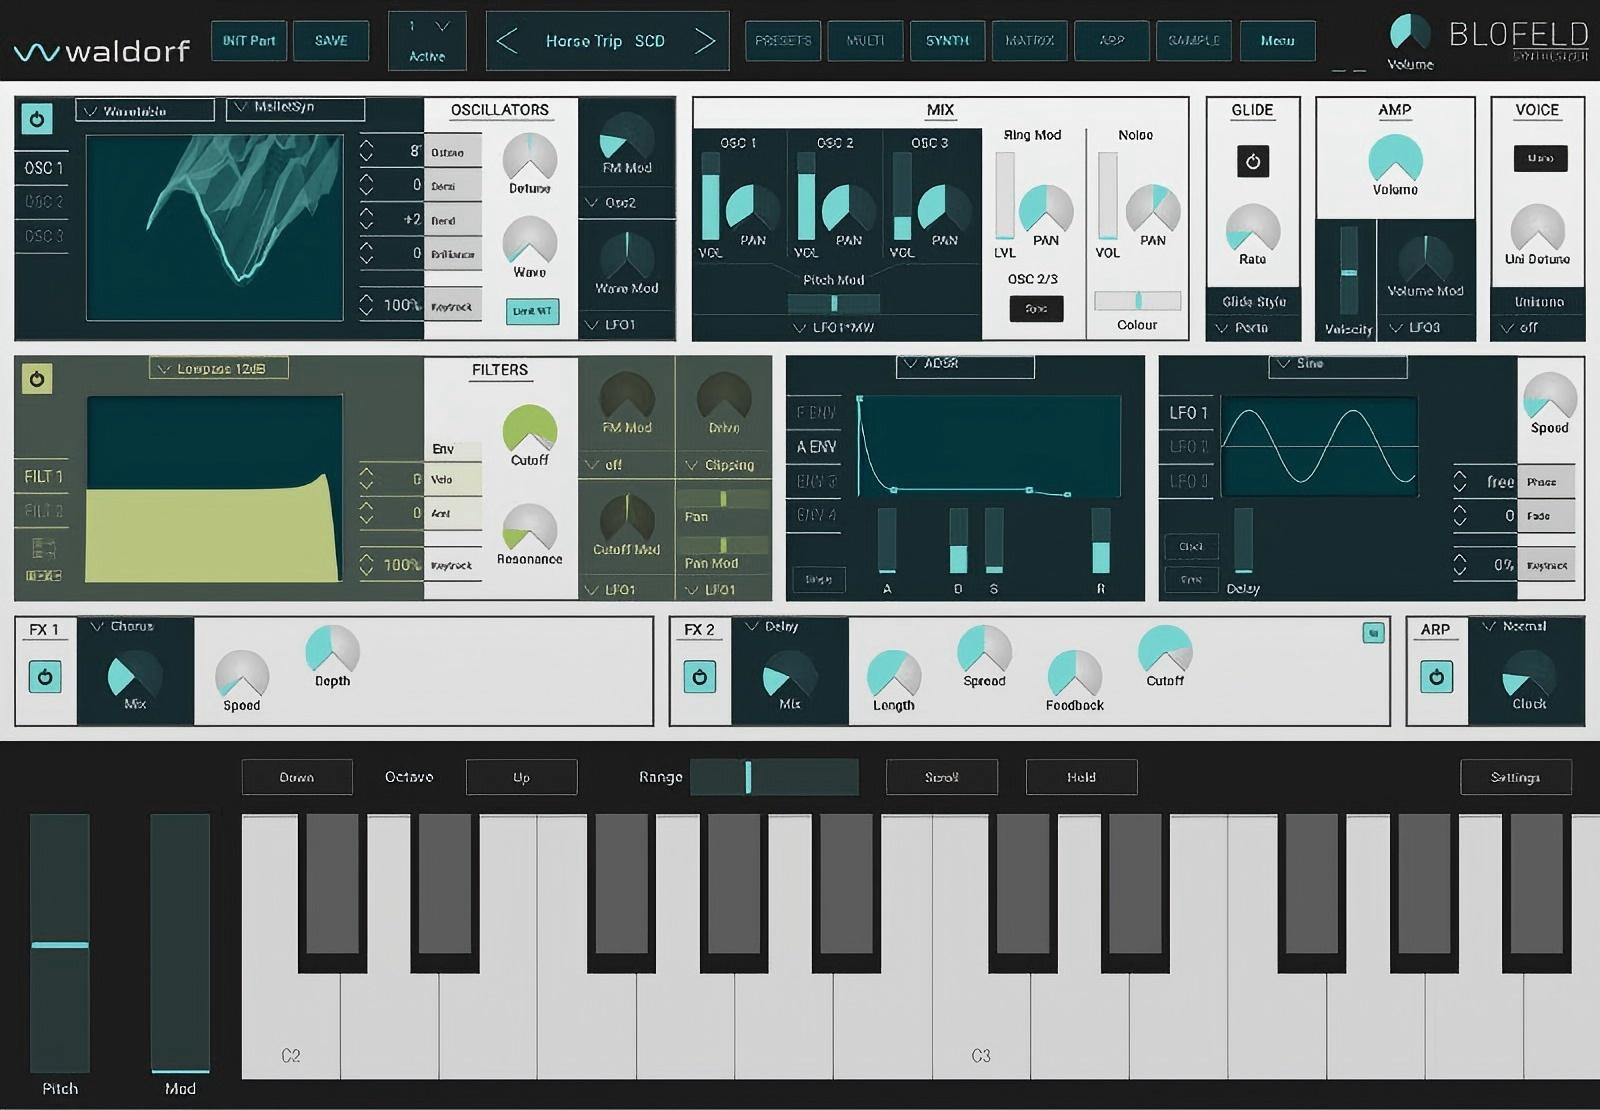Viewport: 1600px width, 1110px height.
Task: Open the ADSR envelope mode dropdown
Action: (x=965, y=365)
